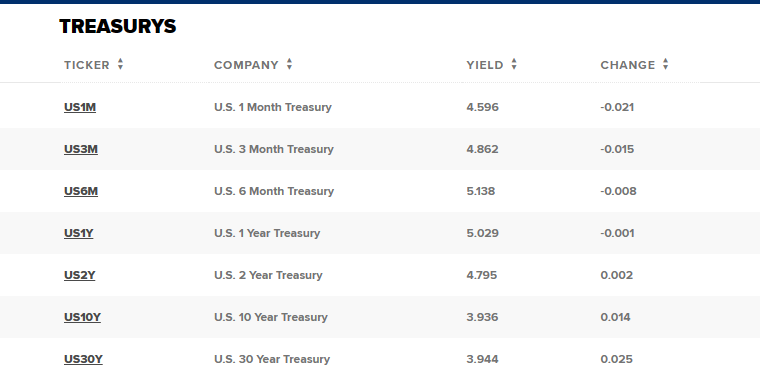760x383 pixels.
Task: Sort table by Company arrows icon
Action: pos(289,64)
